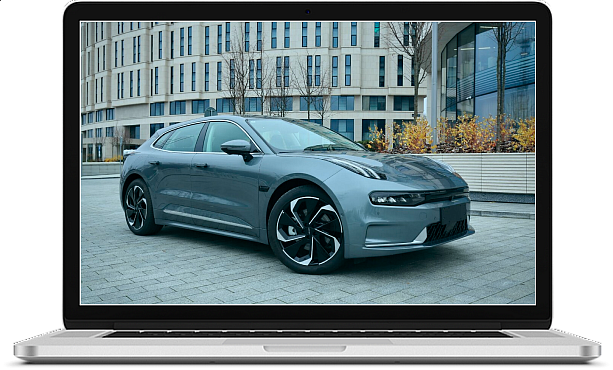This screenshot has height=370, width=613.
Task: Click the gray lamp post near the bushes
Action: 434,85
